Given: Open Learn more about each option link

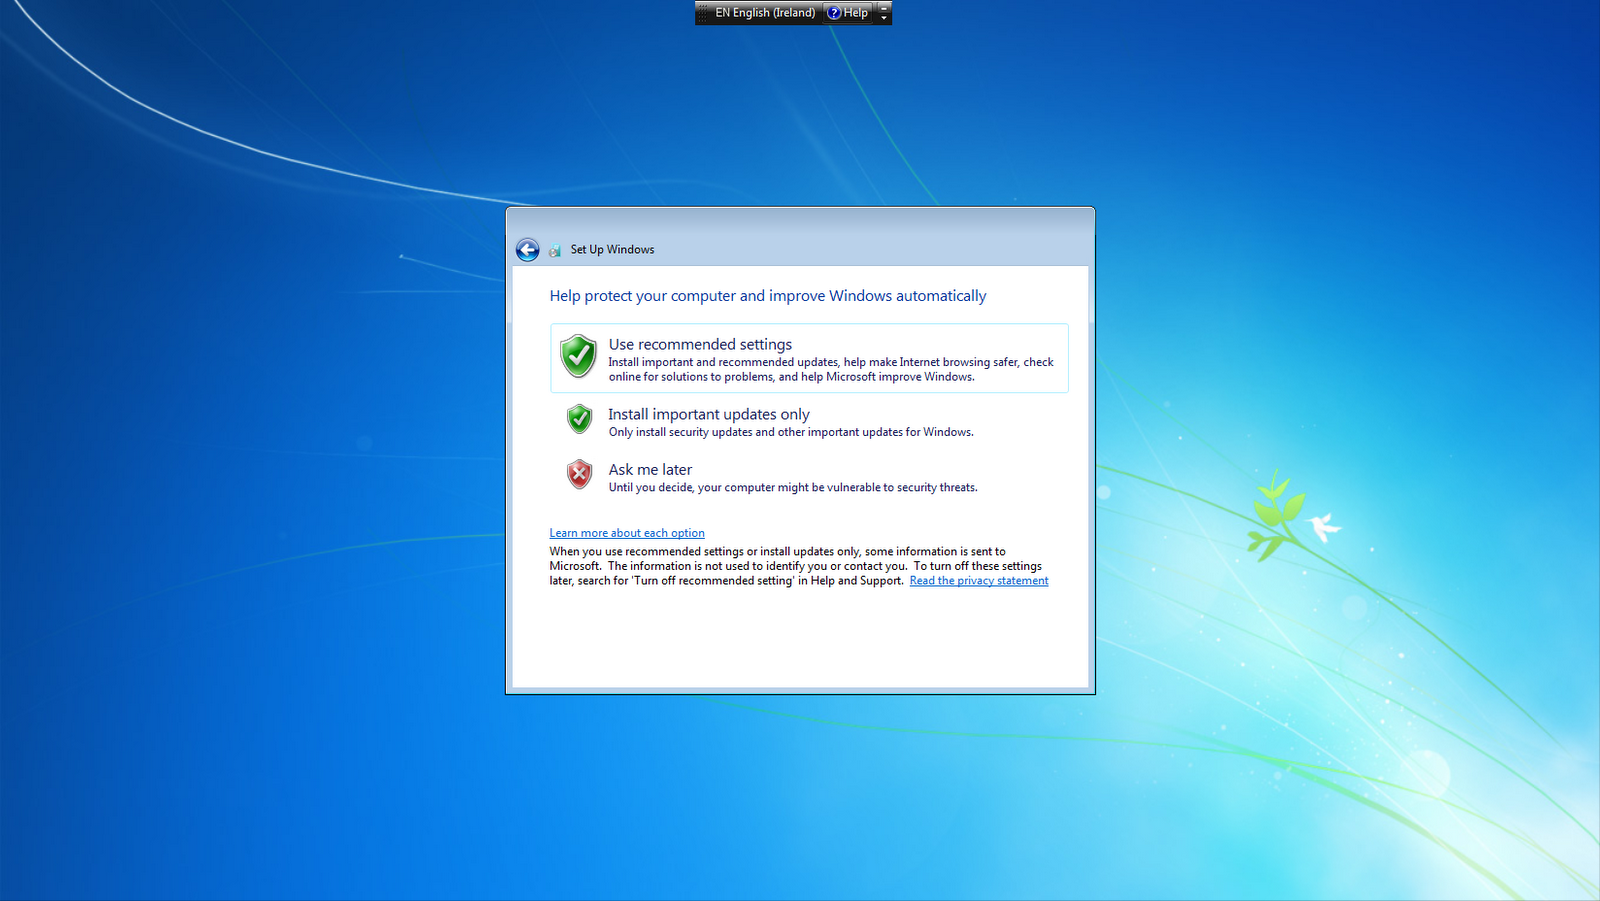Looking at the screenshot, I should pos(627,533).
